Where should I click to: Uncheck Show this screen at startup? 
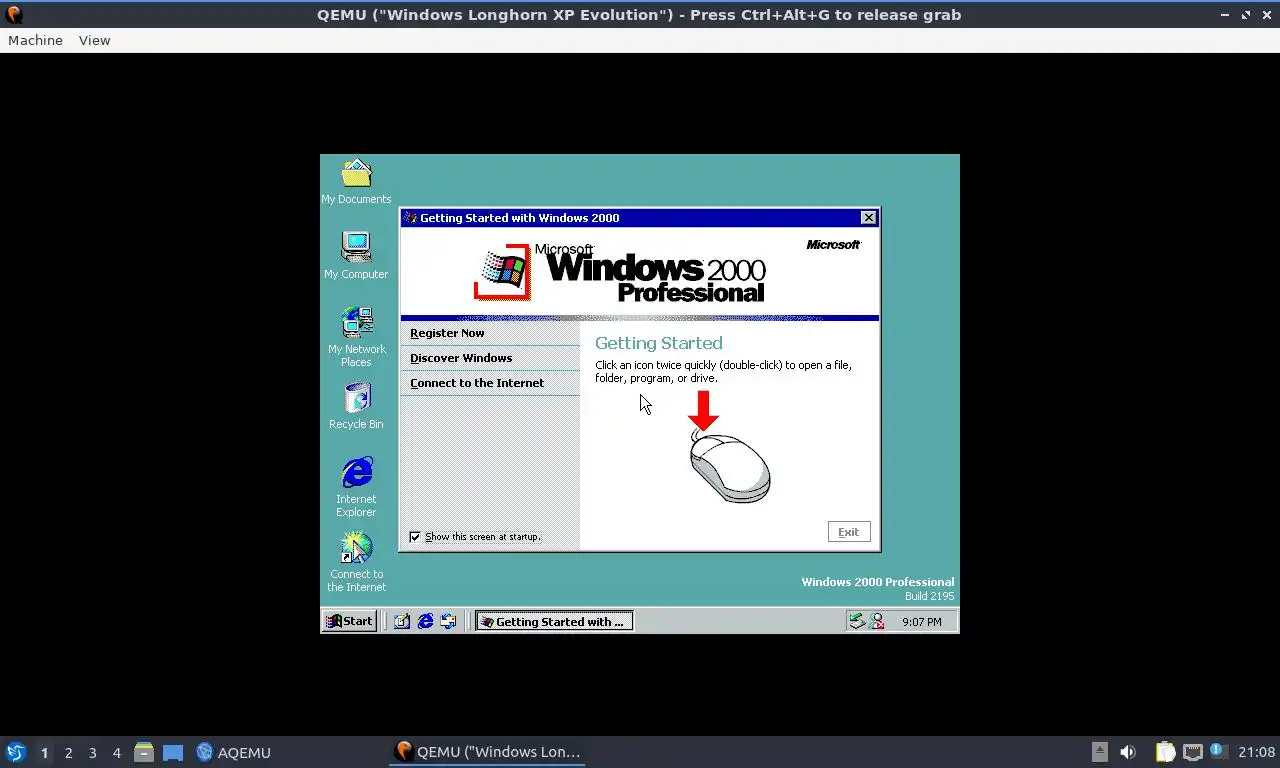[415, 537]
